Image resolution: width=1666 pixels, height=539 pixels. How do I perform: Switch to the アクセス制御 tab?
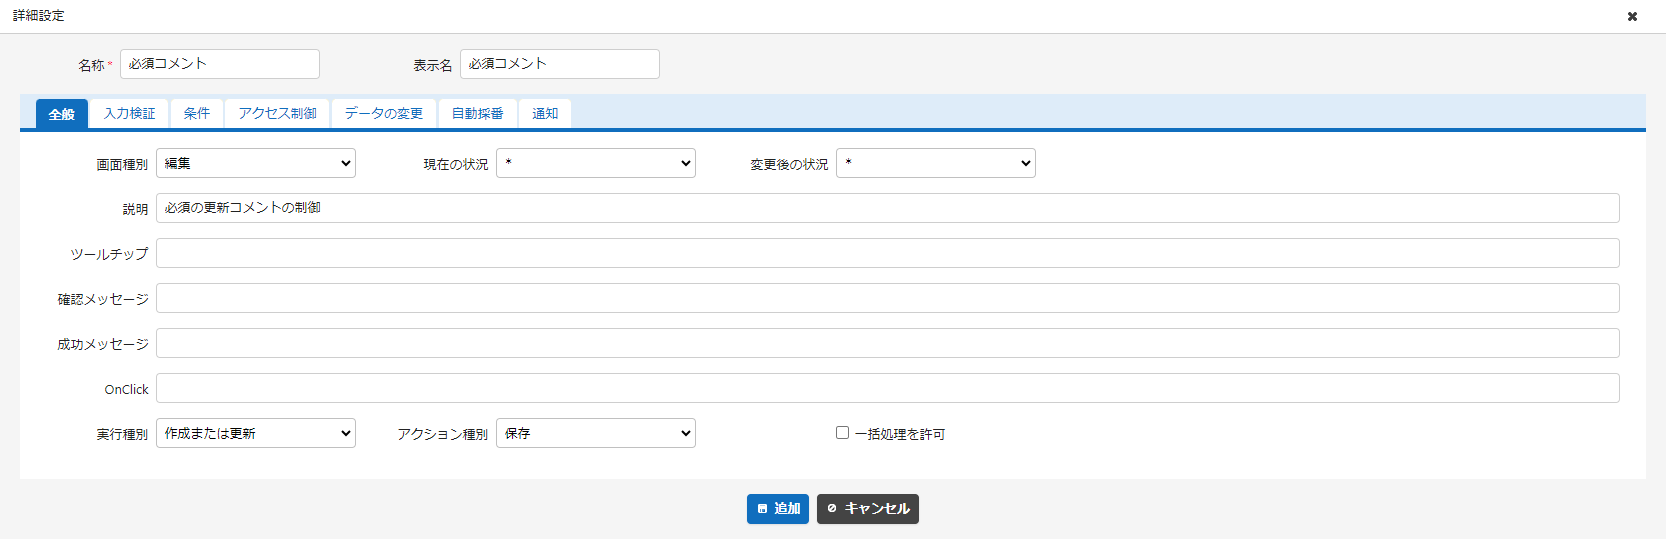click(x=277, y=113)
